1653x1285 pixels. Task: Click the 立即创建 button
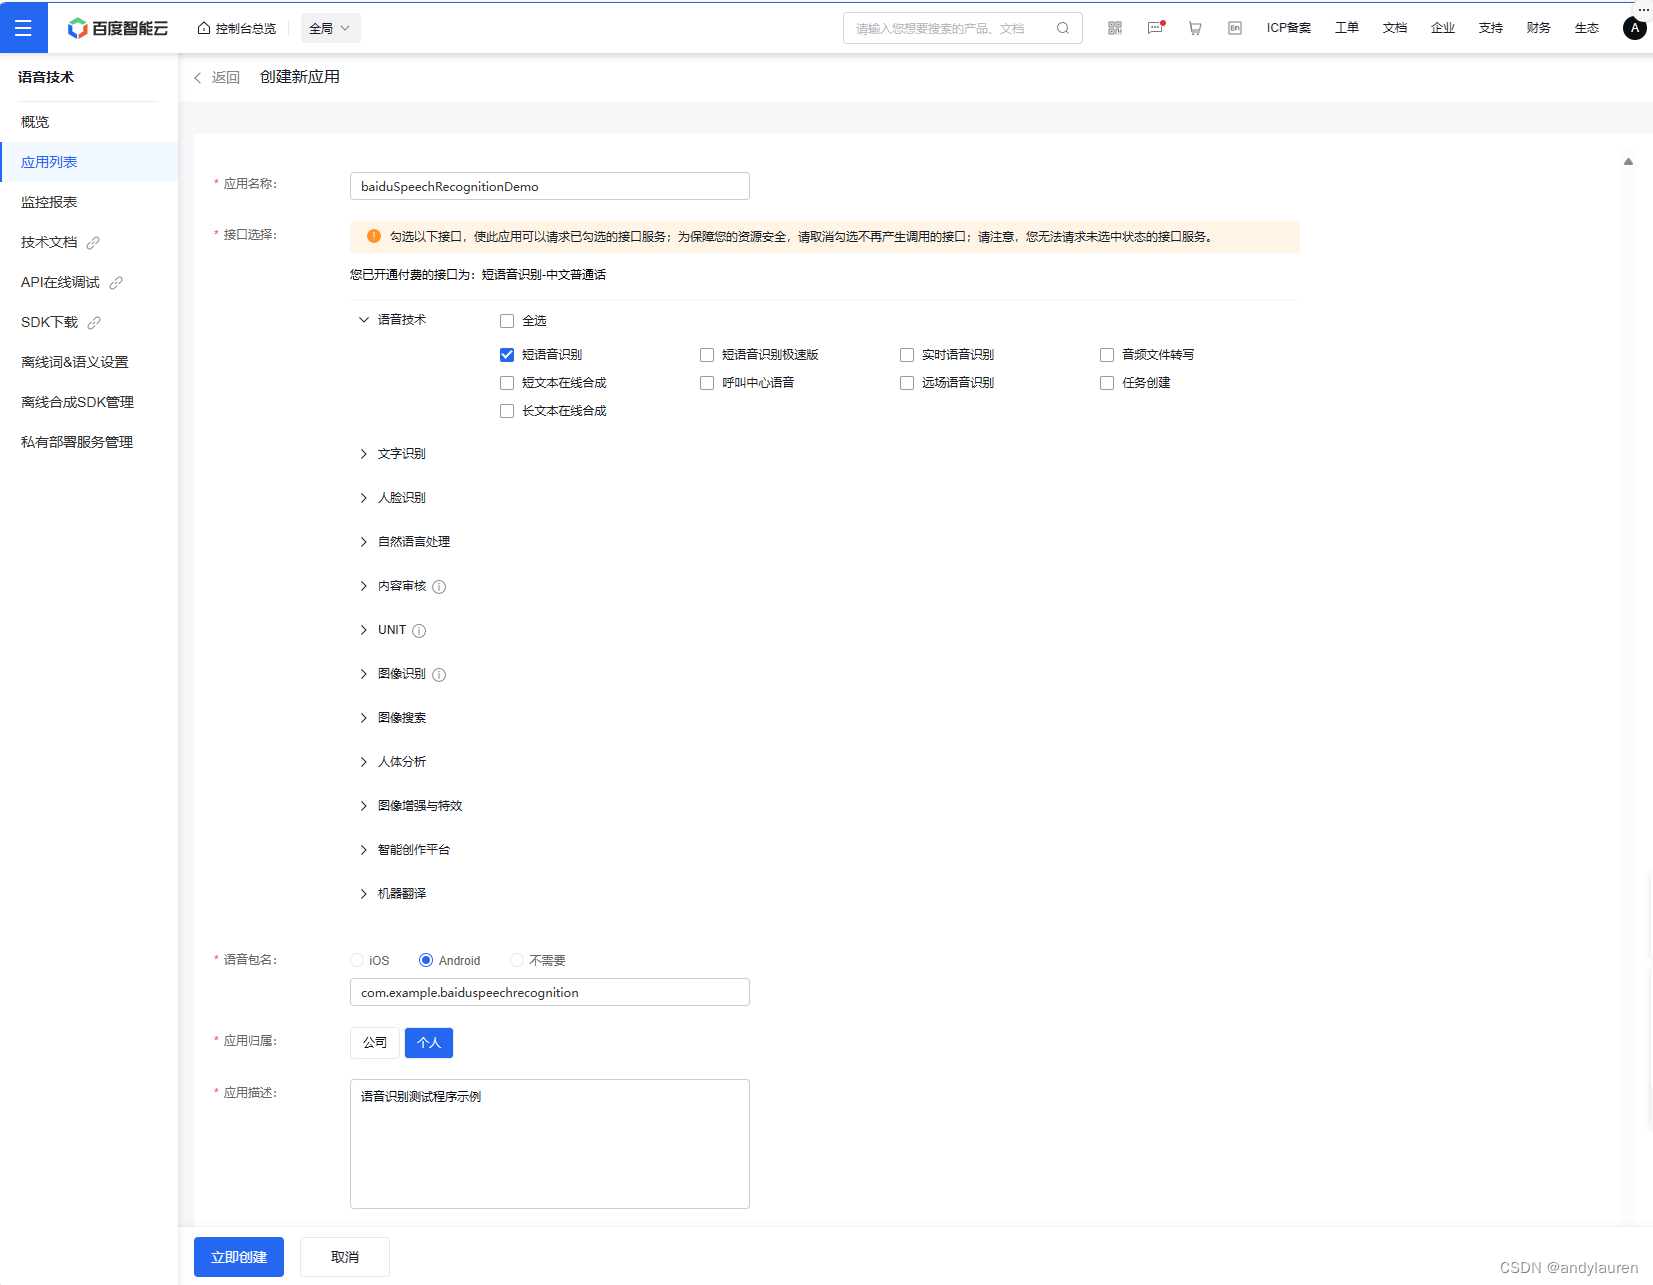pos(239,1257)
